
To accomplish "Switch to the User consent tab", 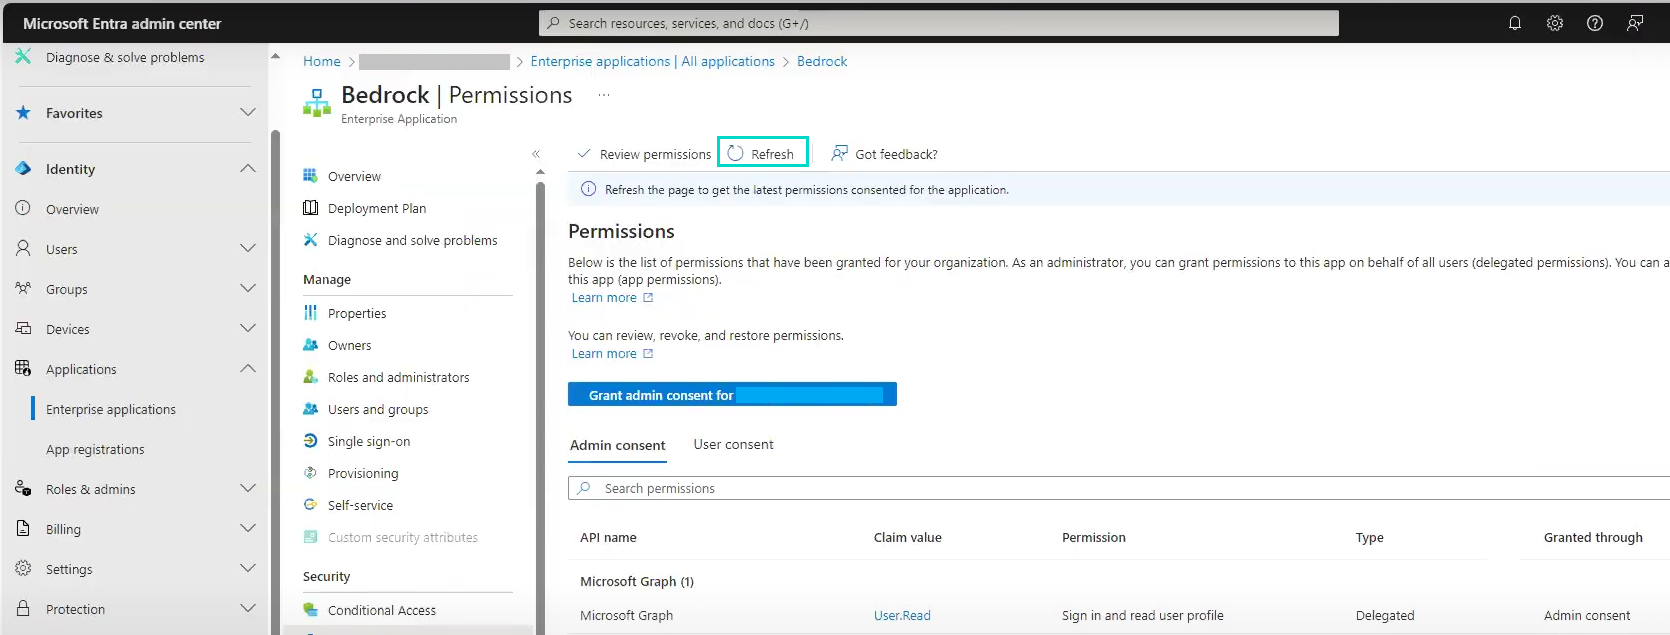I will [733, 445].
